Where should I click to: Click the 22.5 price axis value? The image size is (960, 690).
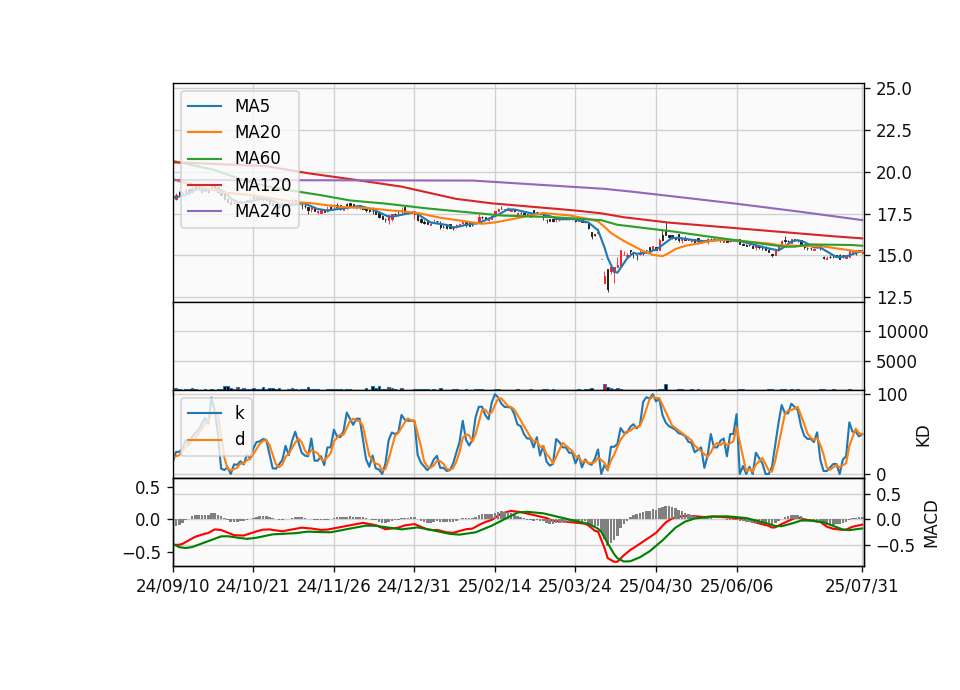pos(894,131)
